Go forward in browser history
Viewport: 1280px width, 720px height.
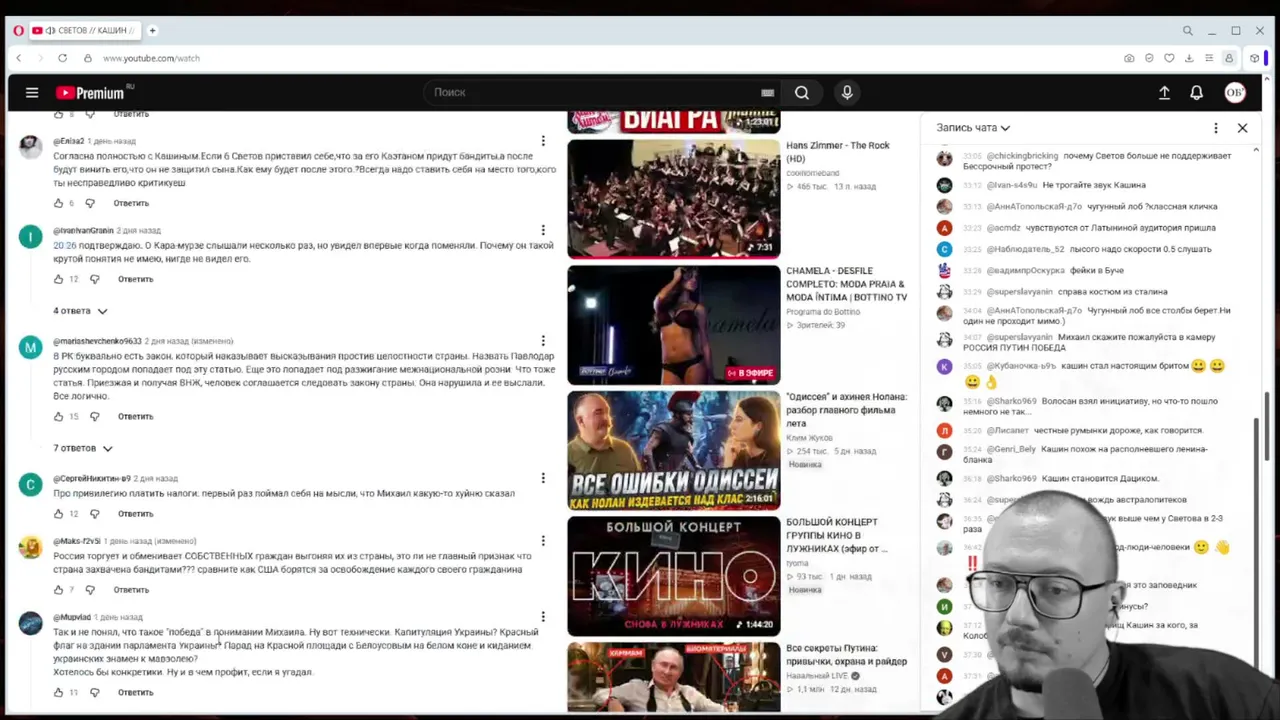pyautogui.click(x=40, y=58)
